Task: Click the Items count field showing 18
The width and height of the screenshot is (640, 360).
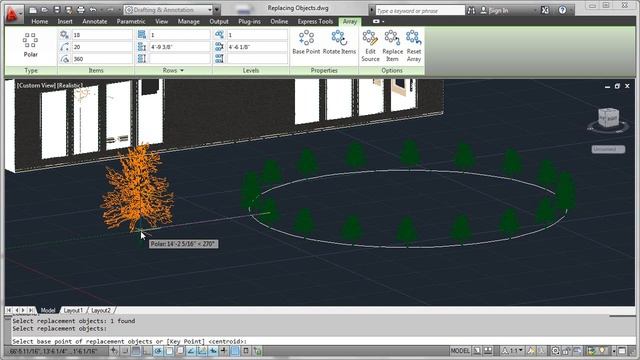Action: click(102, 35)
